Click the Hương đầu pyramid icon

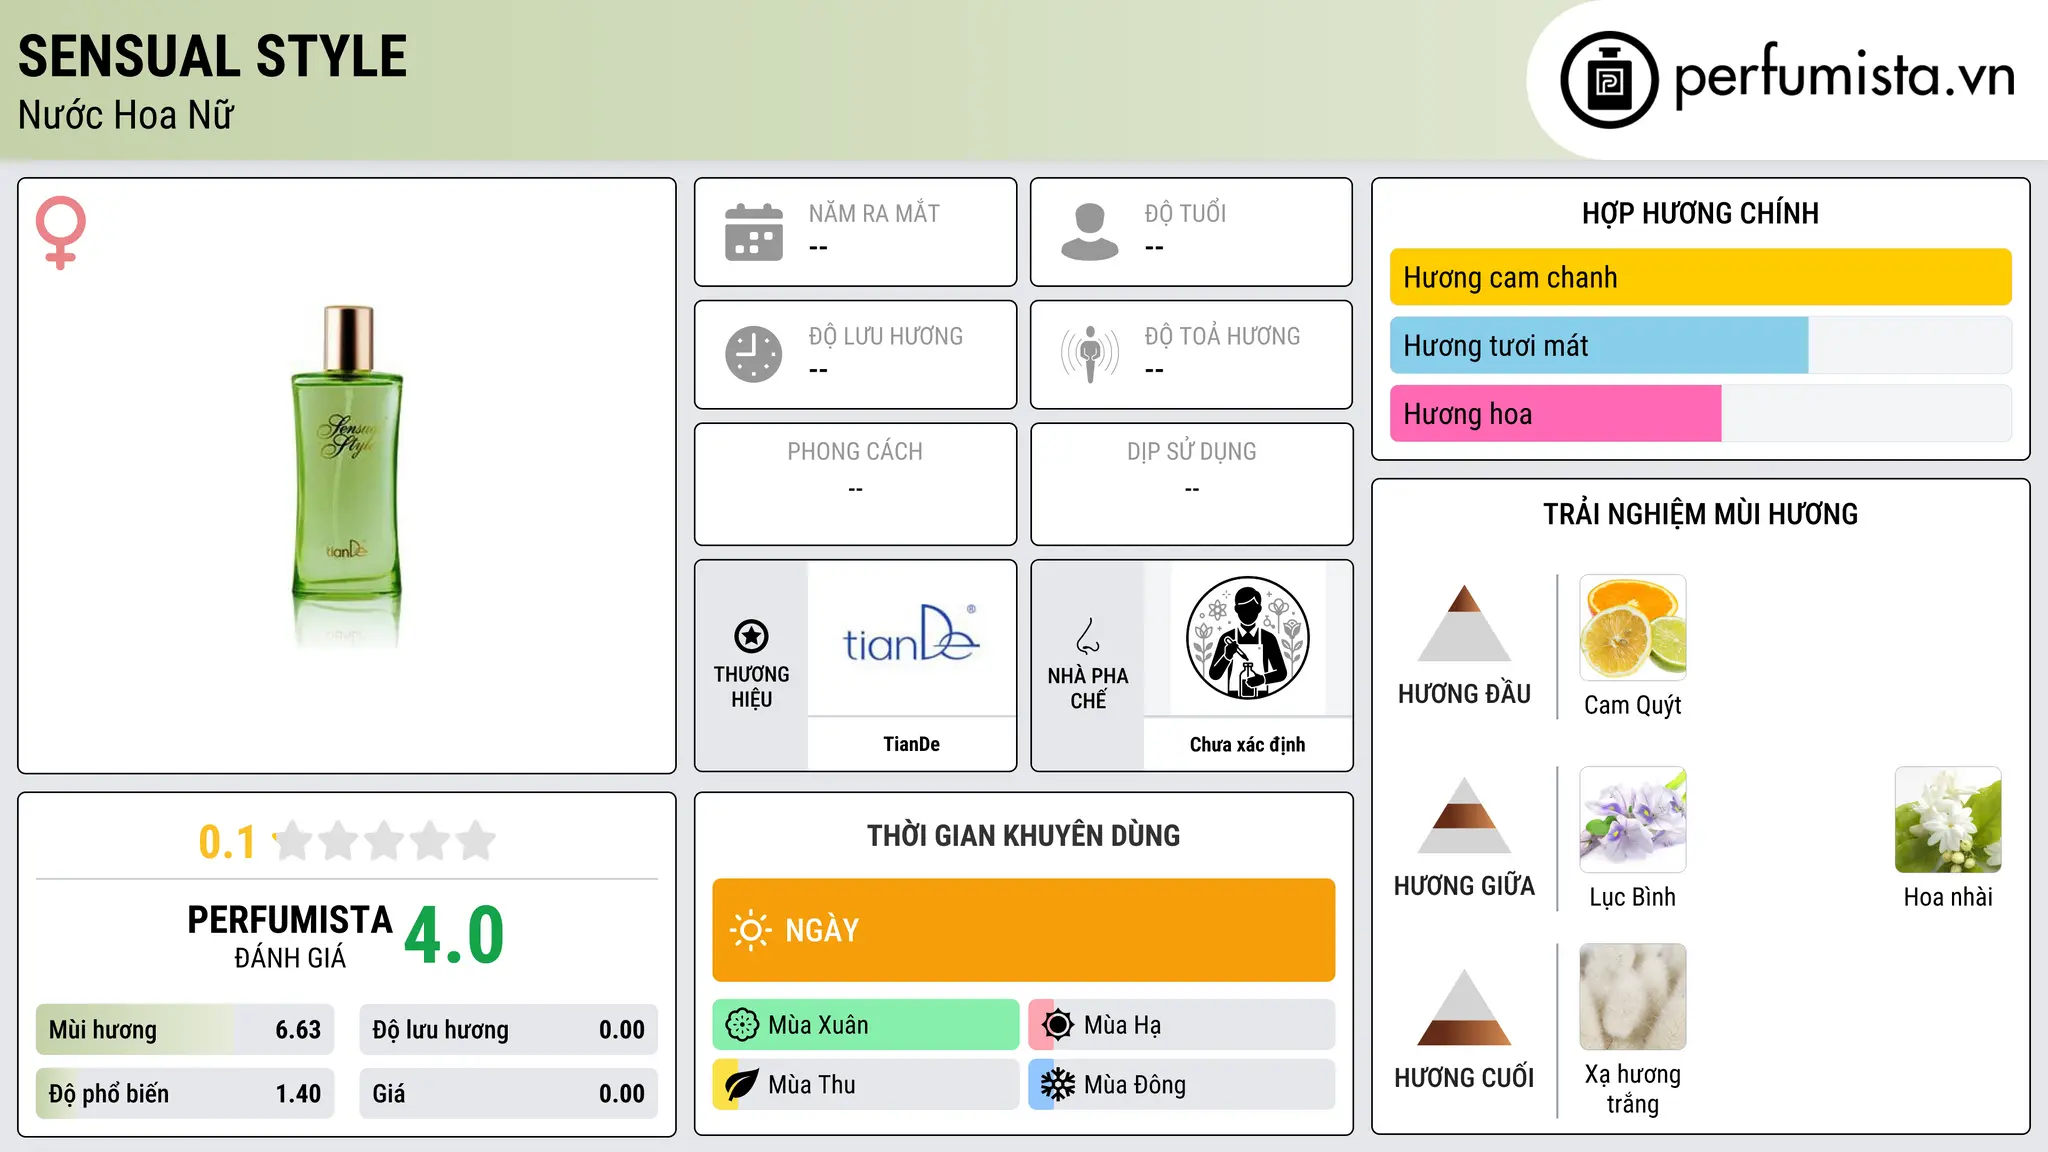pyautogui.click(x=1464, y=623)
